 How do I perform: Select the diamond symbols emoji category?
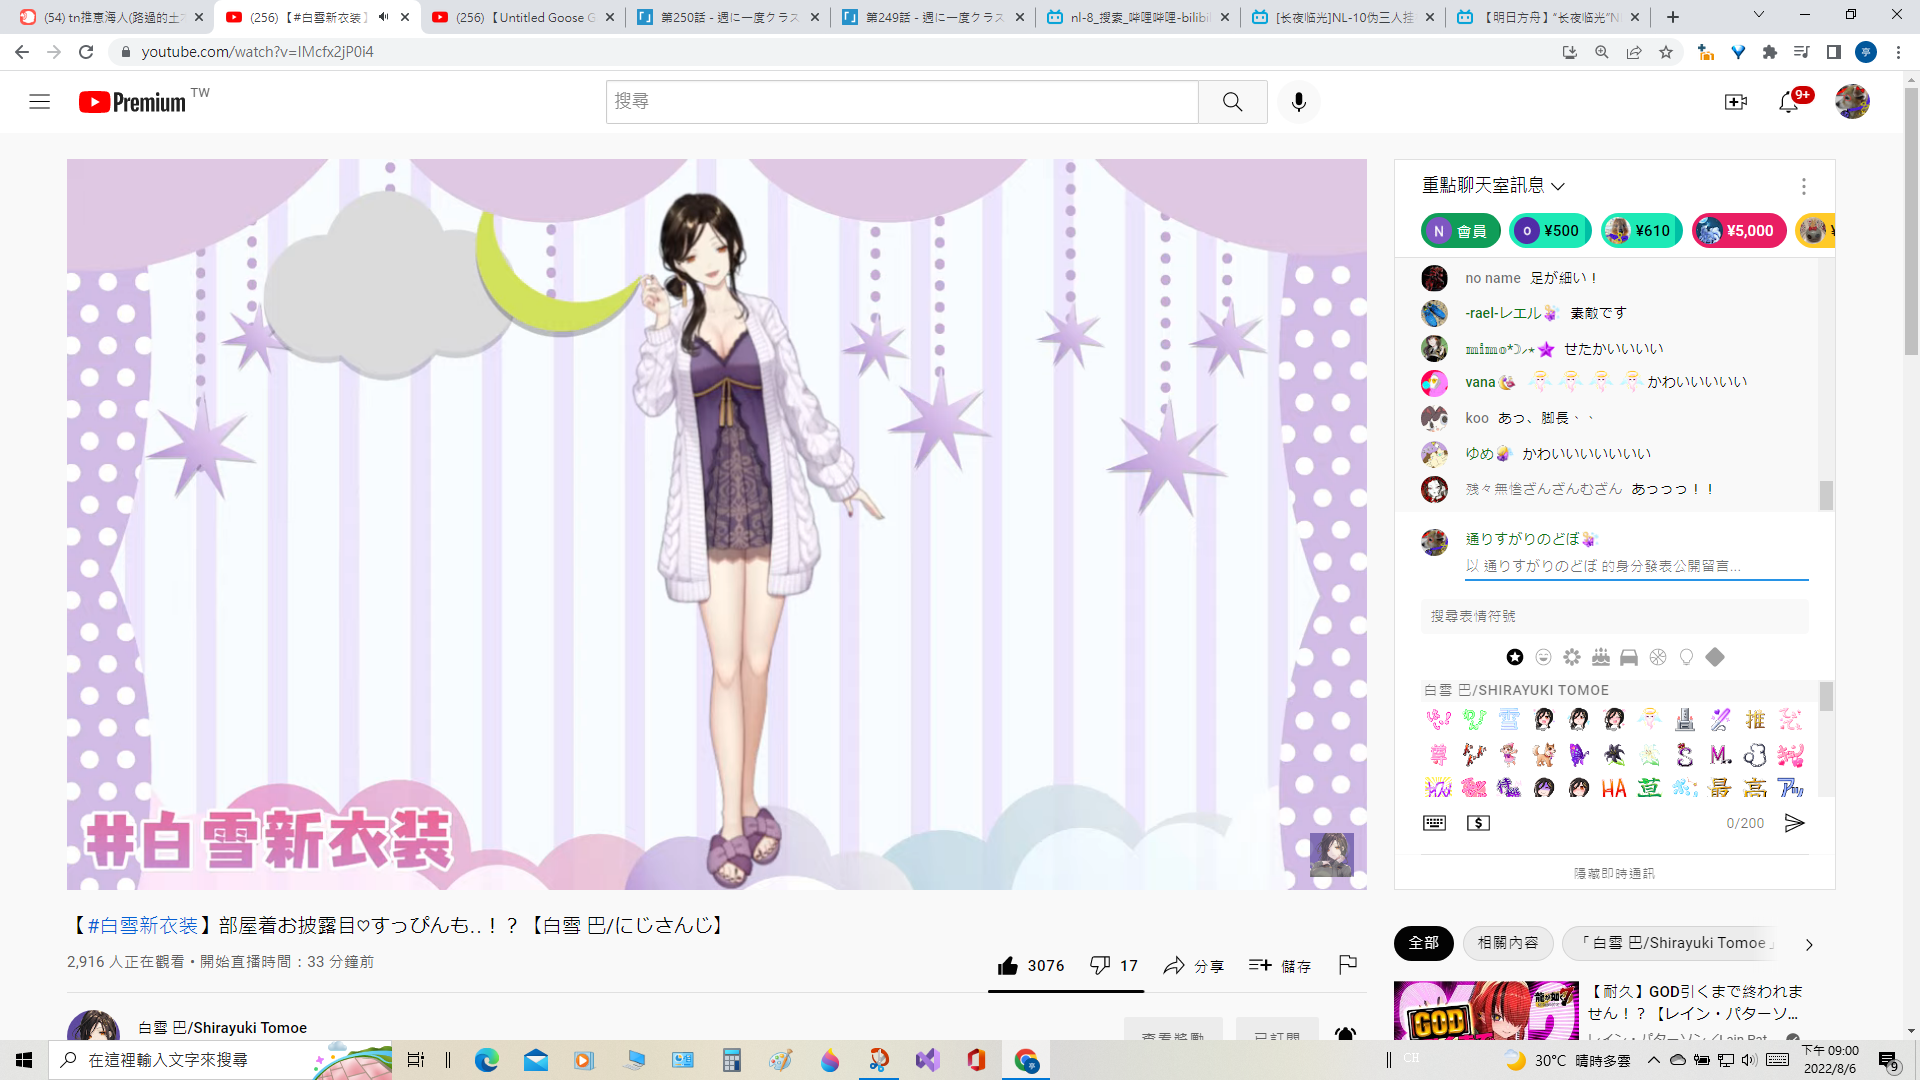[x=1715, y=657]
